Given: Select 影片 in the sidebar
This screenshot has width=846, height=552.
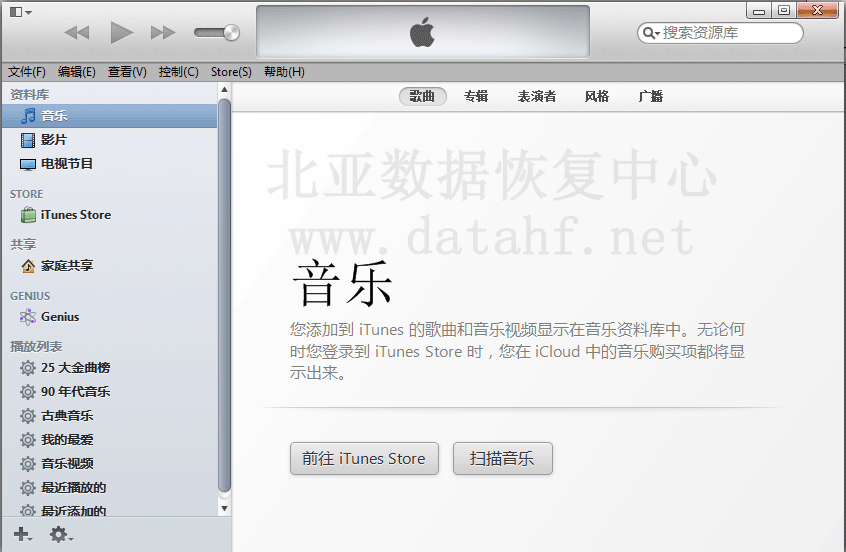Looking at the screenshot, I should [x=110, y=140].
